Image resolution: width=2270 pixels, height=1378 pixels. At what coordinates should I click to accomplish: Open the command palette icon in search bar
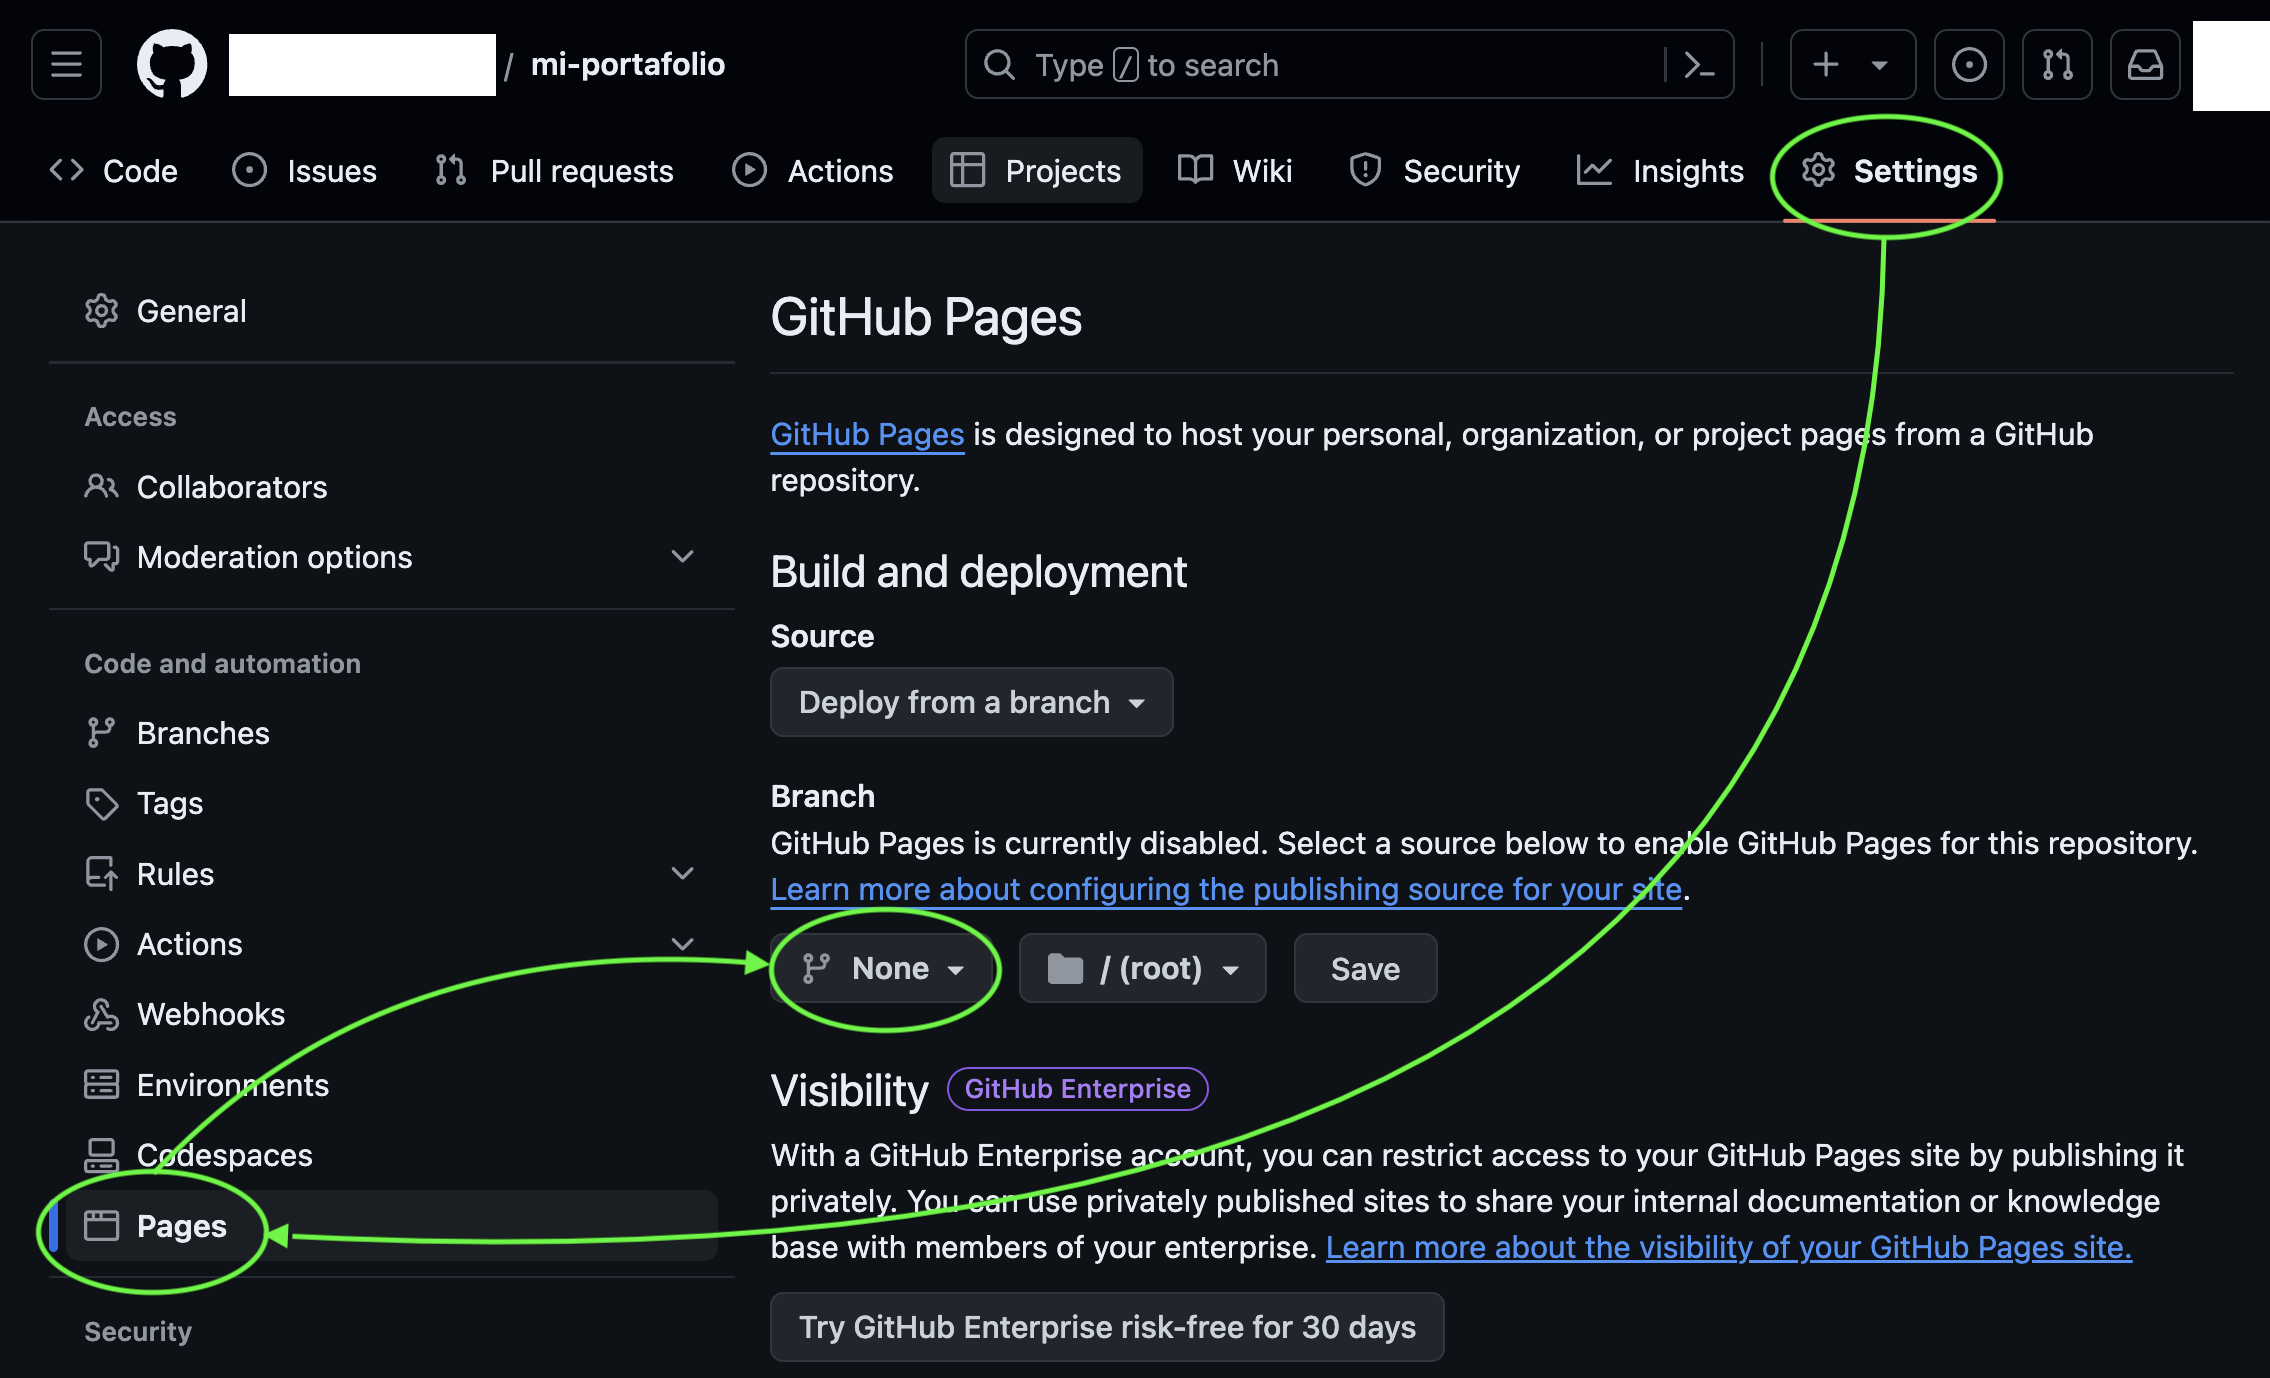1699,65
